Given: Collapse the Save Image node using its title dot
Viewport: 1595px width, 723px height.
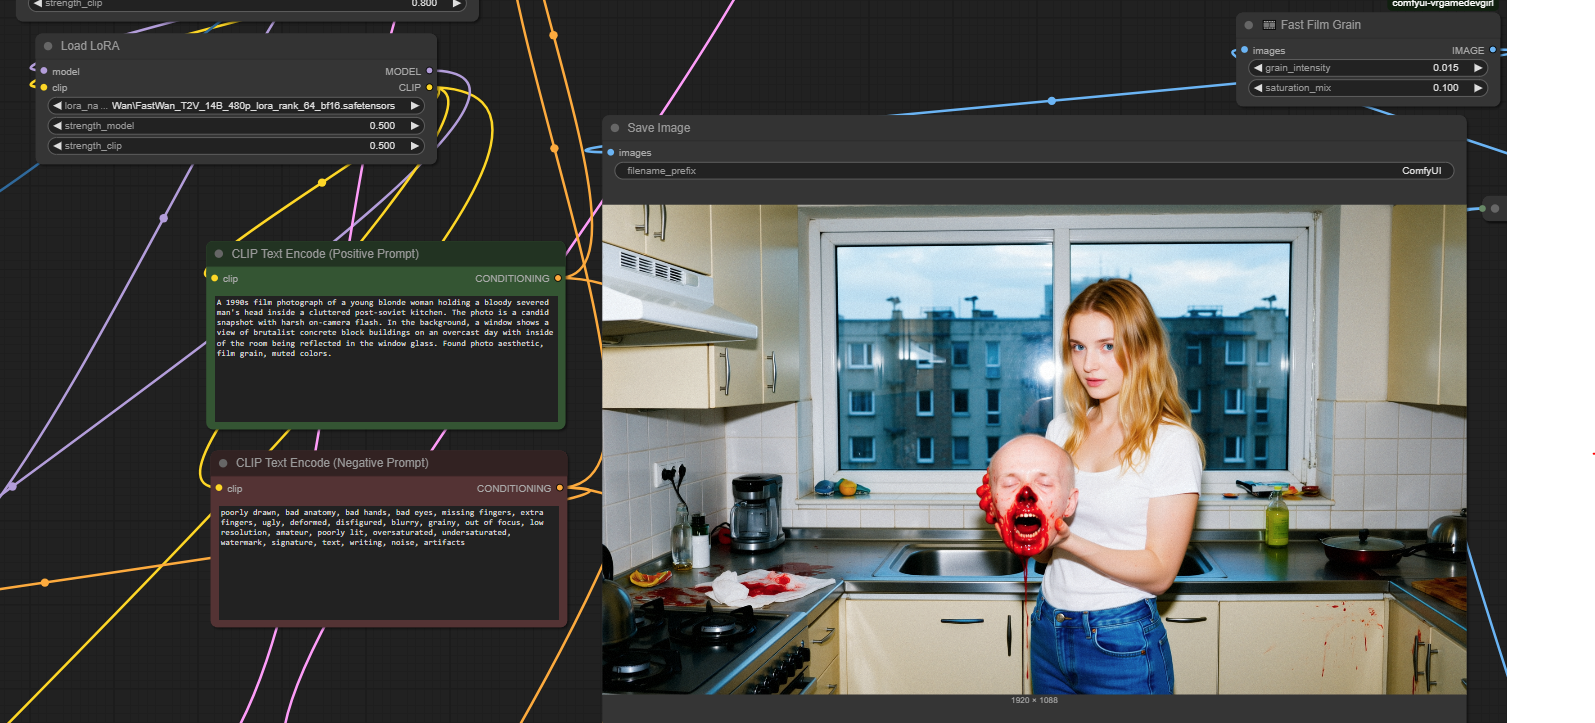Looking at the screenshot, I should 615,128.
